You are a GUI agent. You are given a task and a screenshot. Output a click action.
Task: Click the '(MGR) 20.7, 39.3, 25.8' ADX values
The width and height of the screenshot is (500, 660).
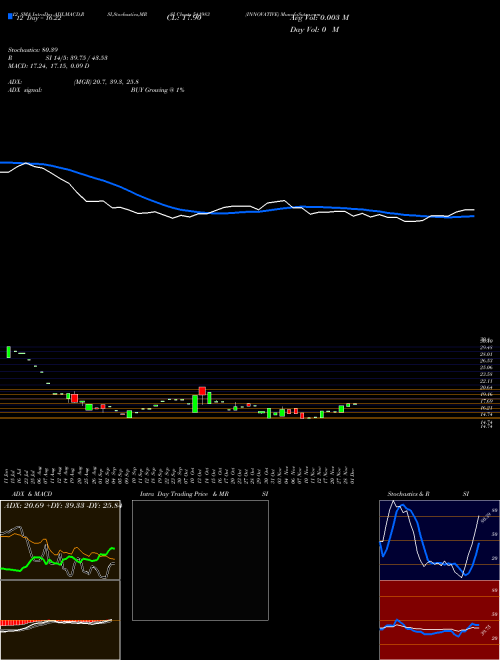pyautogui.click(x=106, y=82)
